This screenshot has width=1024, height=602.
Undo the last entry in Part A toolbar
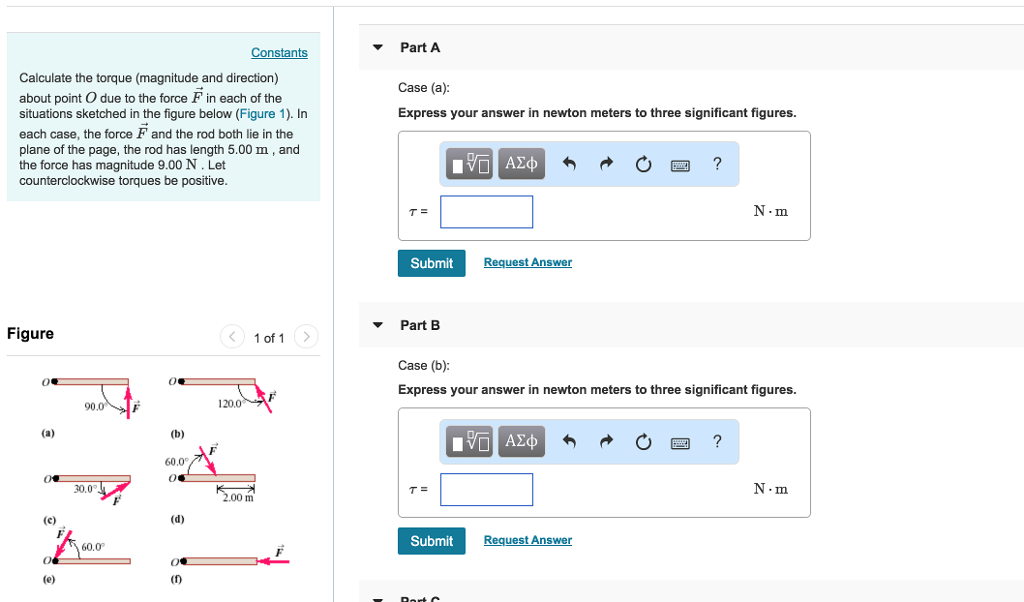pos(568,163)
